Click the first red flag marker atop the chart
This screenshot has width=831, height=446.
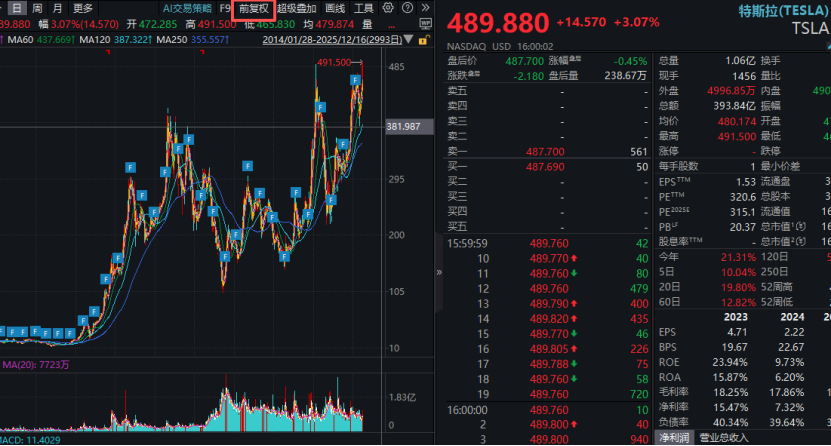[x=108, y=52]
